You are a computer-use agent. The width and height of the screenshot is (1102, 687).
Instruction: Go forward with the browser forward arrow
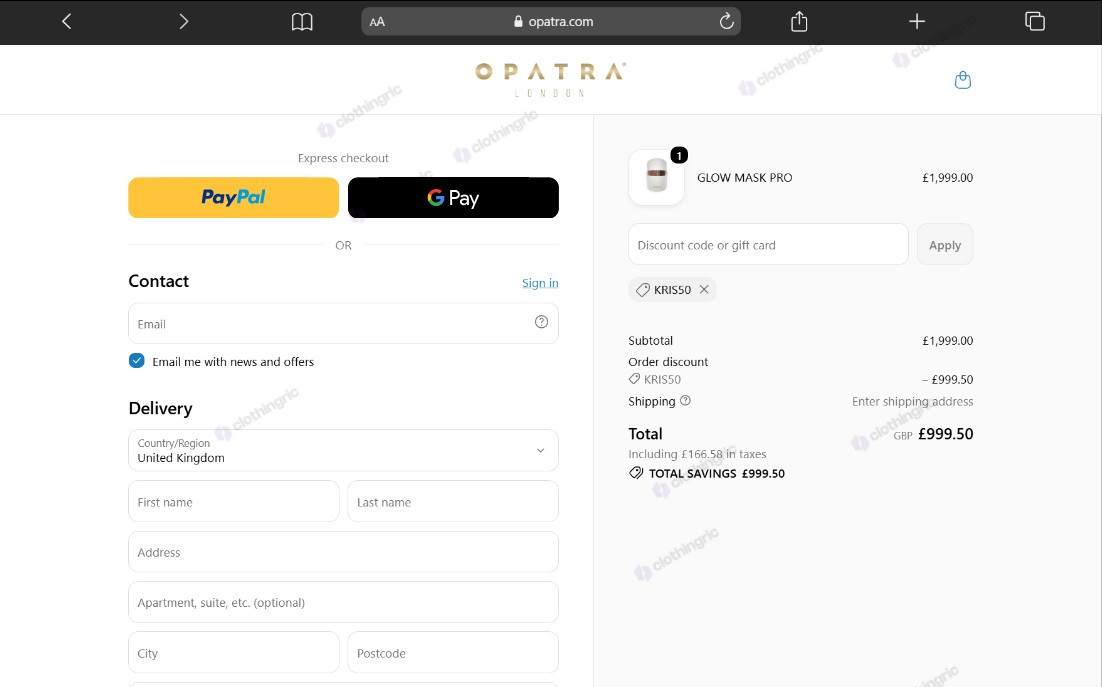coord(183,22)
